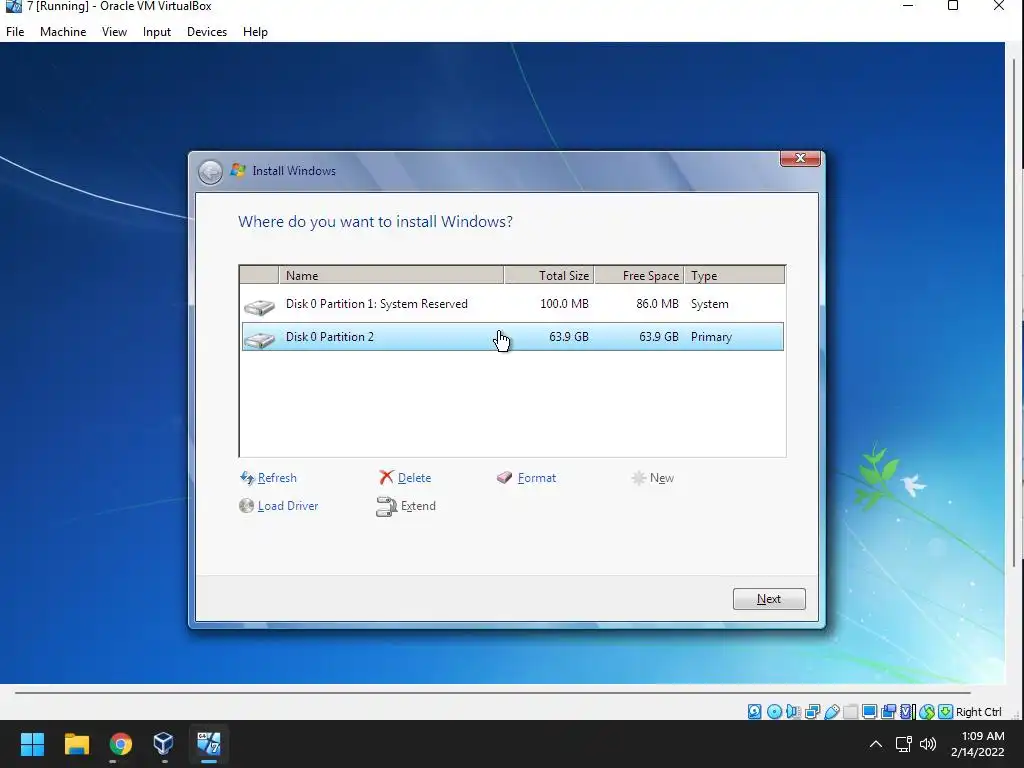
Task: Open the Windows Start menu
Action: coord(32,744)
